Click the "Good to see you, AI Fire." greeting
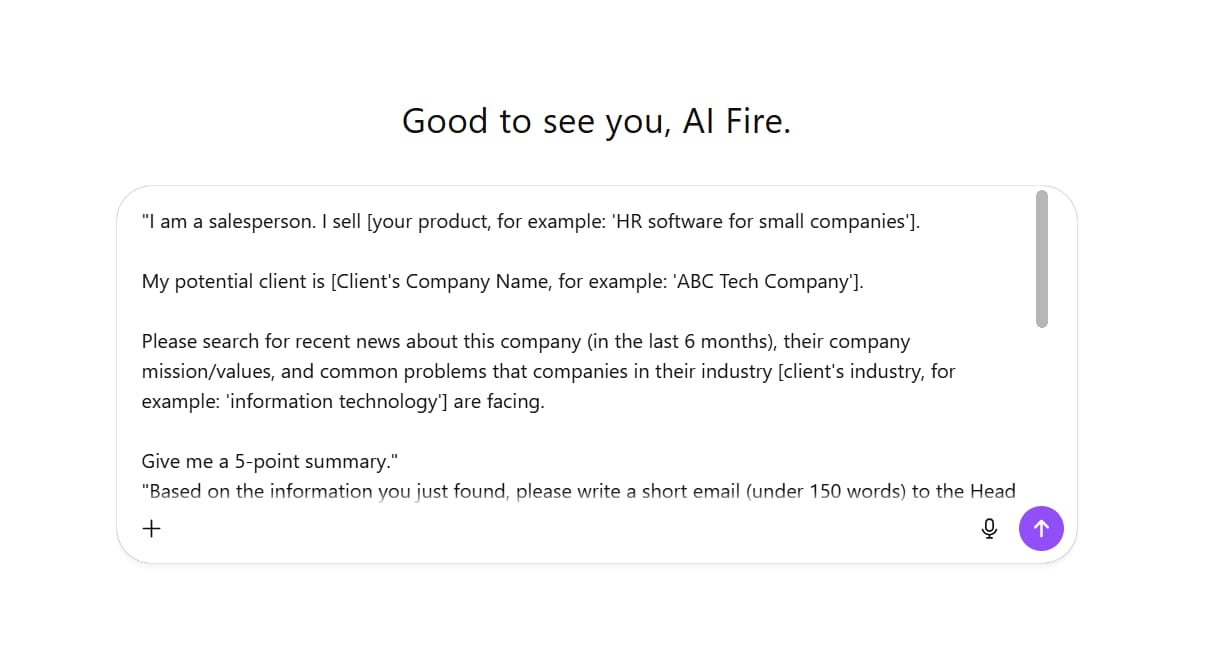 [x=596, y=121]
